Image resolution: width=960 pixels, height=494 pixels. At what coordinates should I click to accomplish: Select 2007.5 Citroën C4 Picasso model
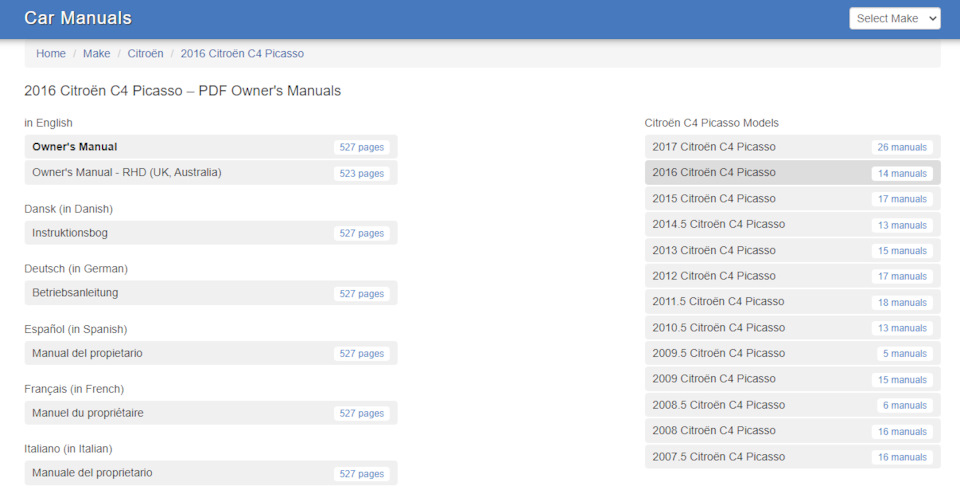(x=793, y=457)
